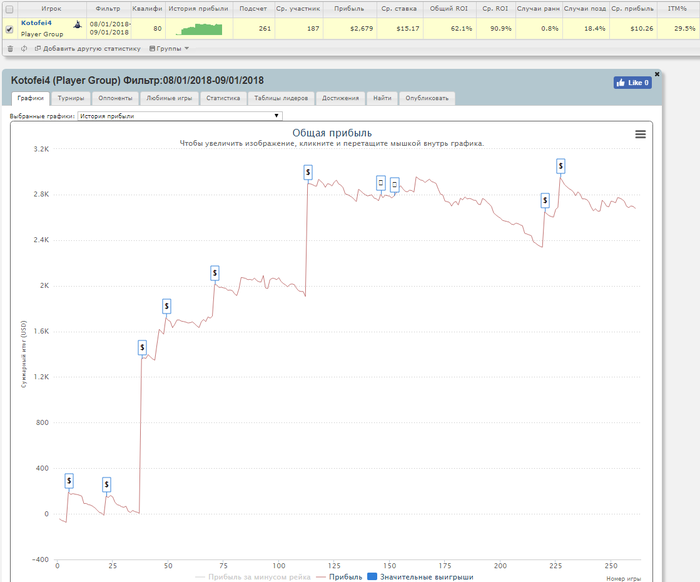Sort by the Игрок column header

(x=51, y=8)
